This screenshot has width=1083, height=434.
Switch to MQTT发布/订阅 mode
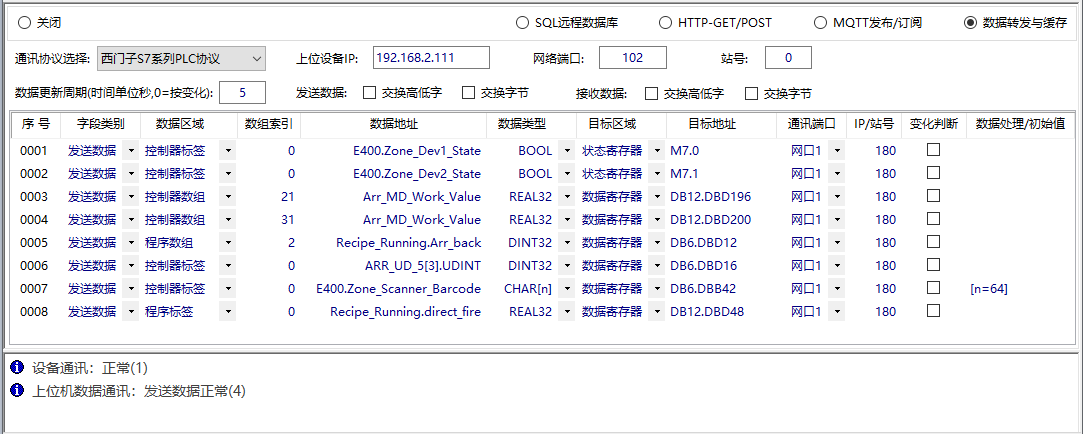pyautogui.click(x=821, y=22)
